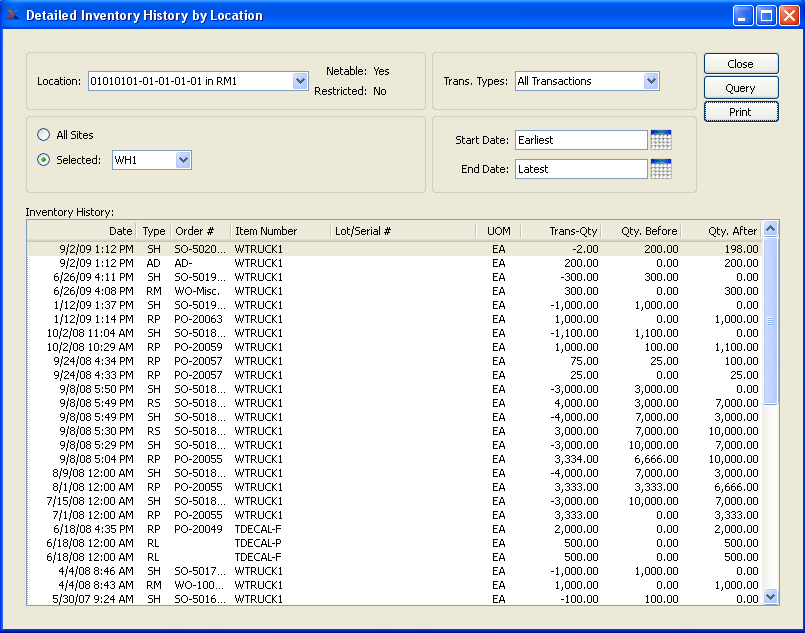Minimize the Detailed Inventory History window
The width and height of the screenshot is (805, 633).
(x=743, y=15)
